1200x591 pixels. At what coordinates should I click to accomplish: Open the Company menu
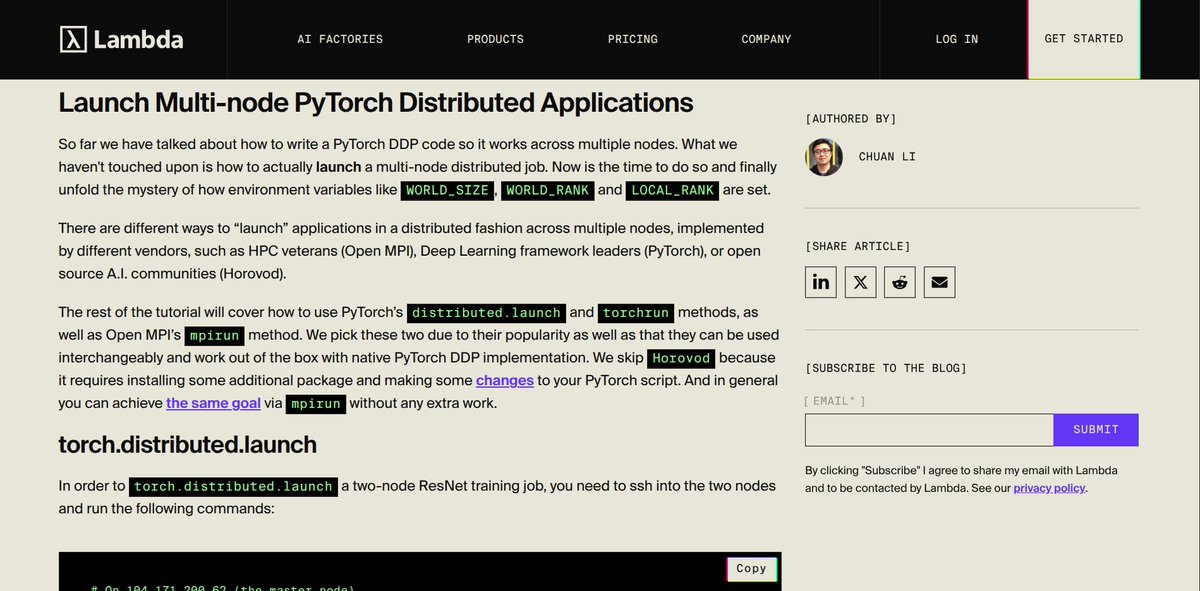(x=766, y=39)
